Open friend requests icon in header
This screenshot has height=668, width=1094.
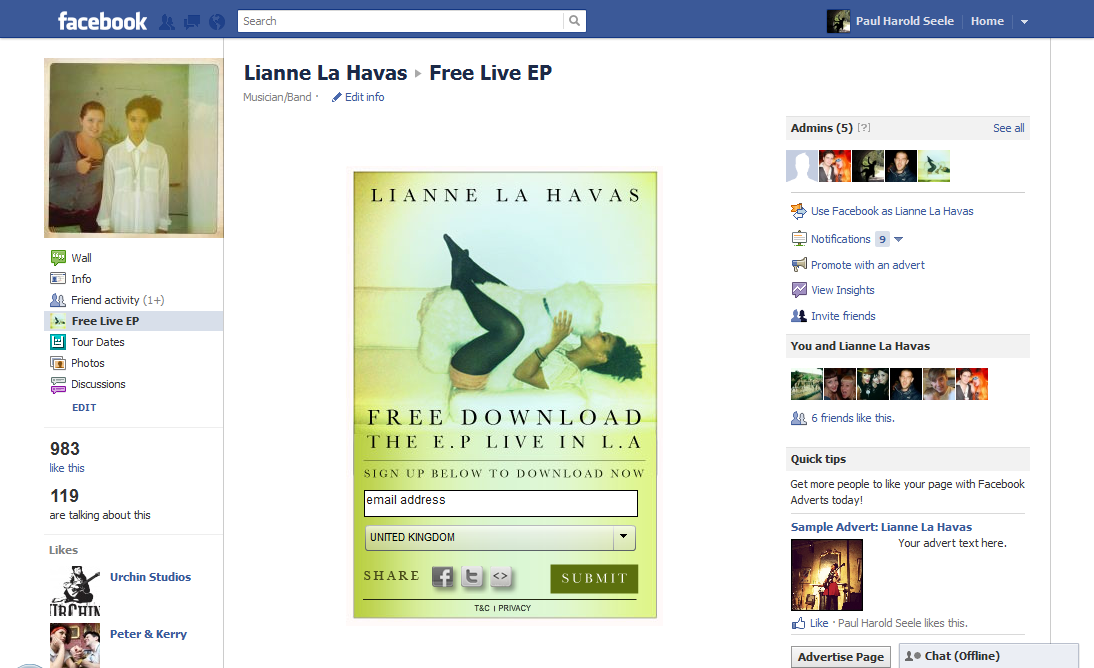coord(167,22)
